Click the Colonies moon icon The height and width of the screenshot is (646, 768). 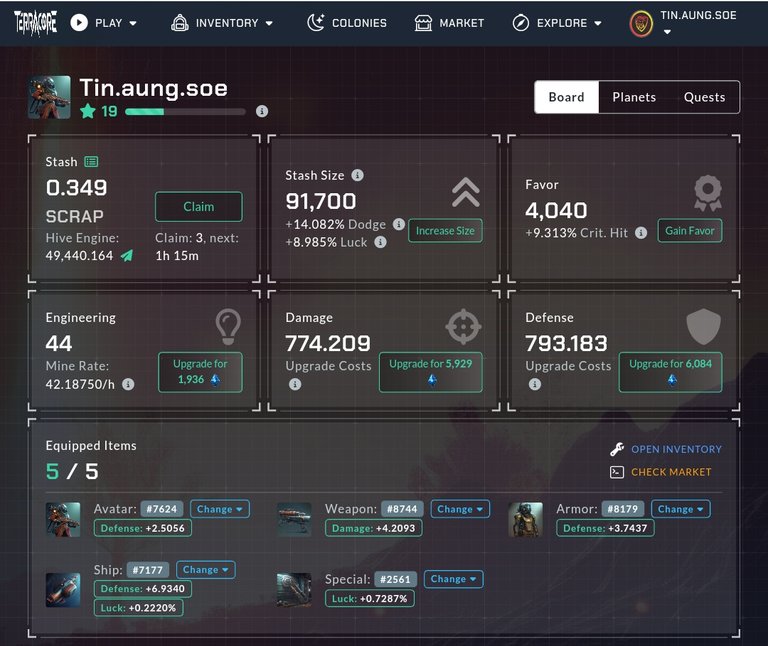point(315,23)
